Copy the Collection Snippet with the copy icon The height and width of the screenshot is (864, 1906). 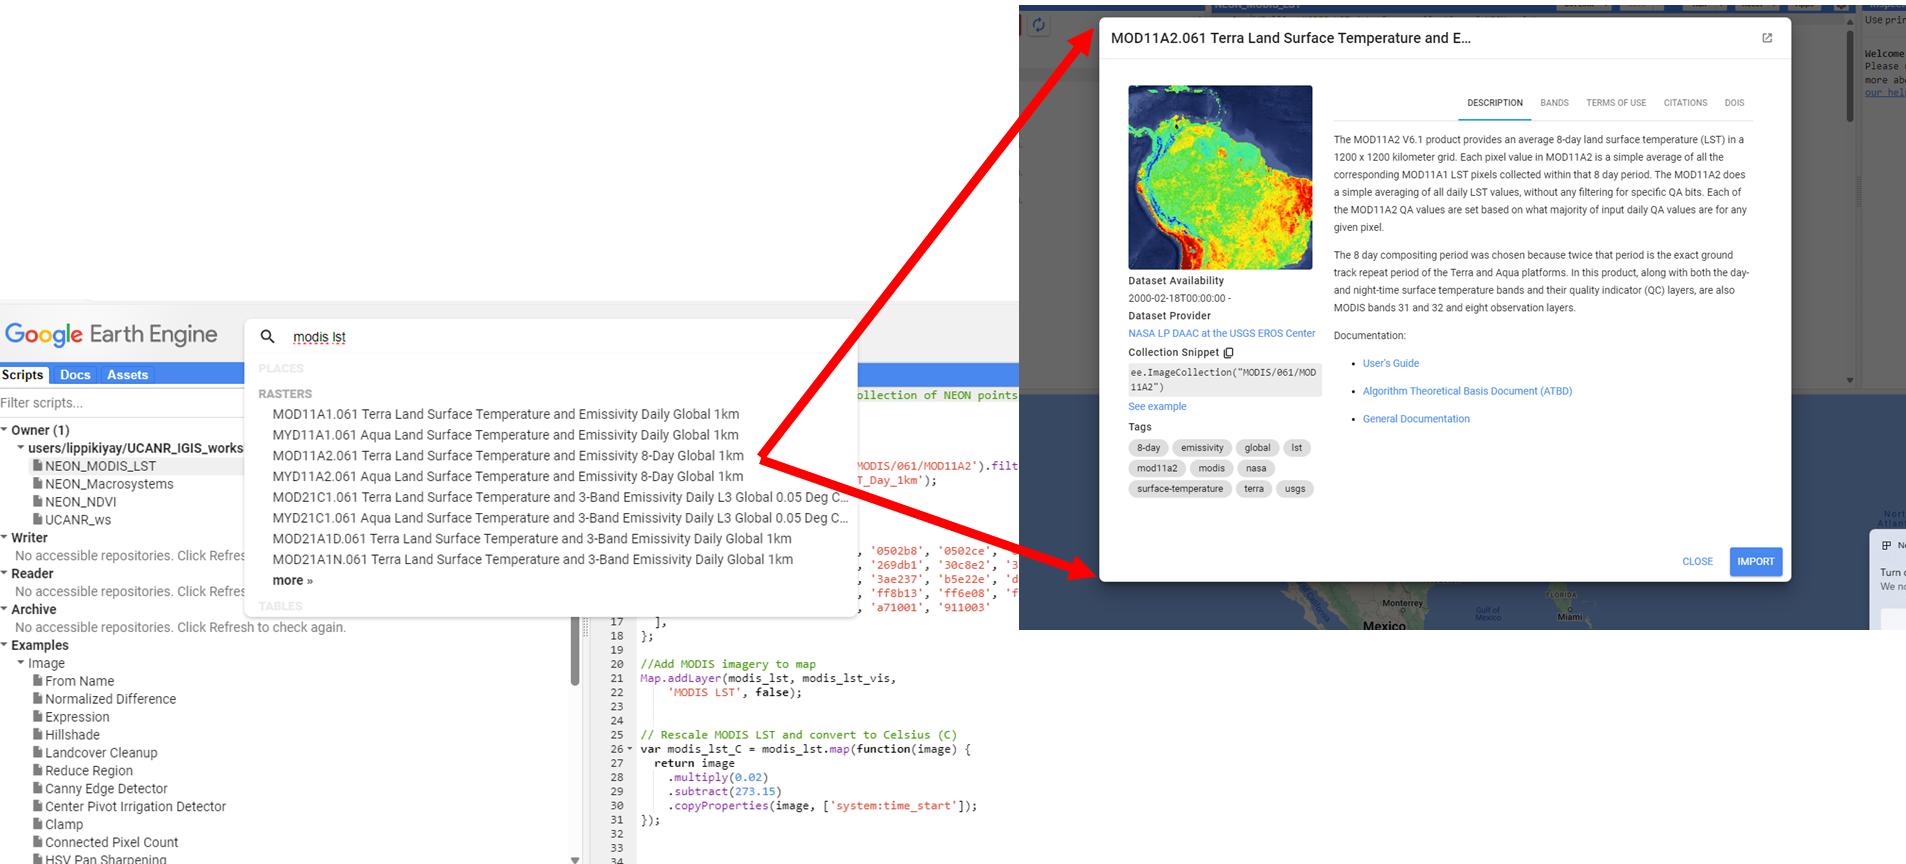1228,353
